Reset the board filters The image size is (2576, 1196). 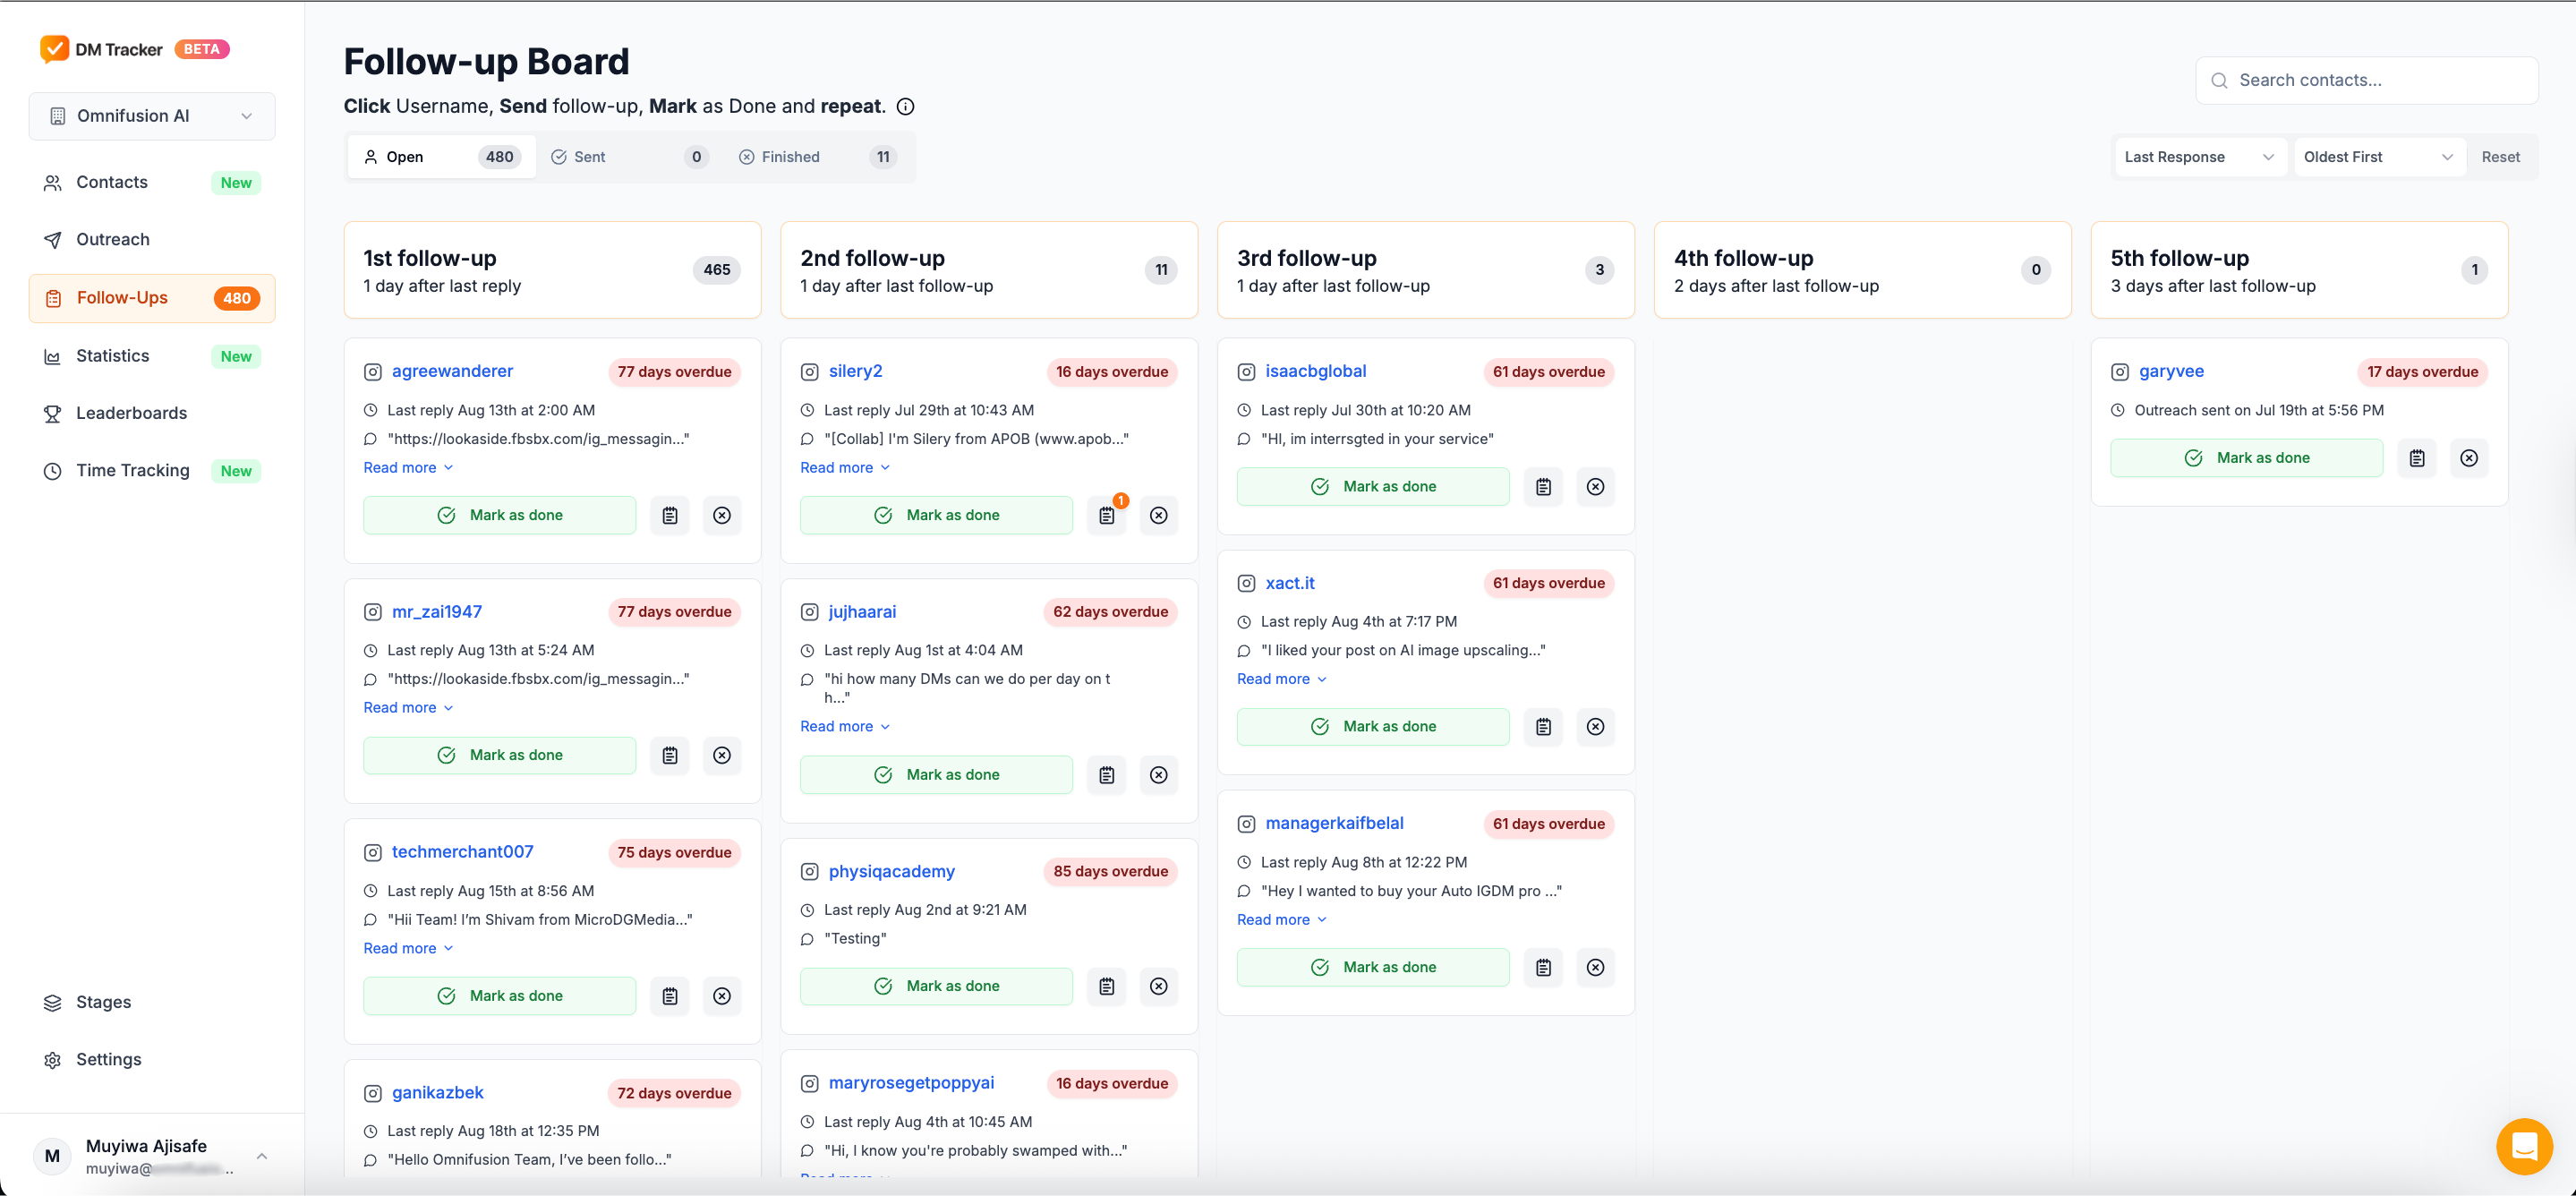pos(2501,156)
